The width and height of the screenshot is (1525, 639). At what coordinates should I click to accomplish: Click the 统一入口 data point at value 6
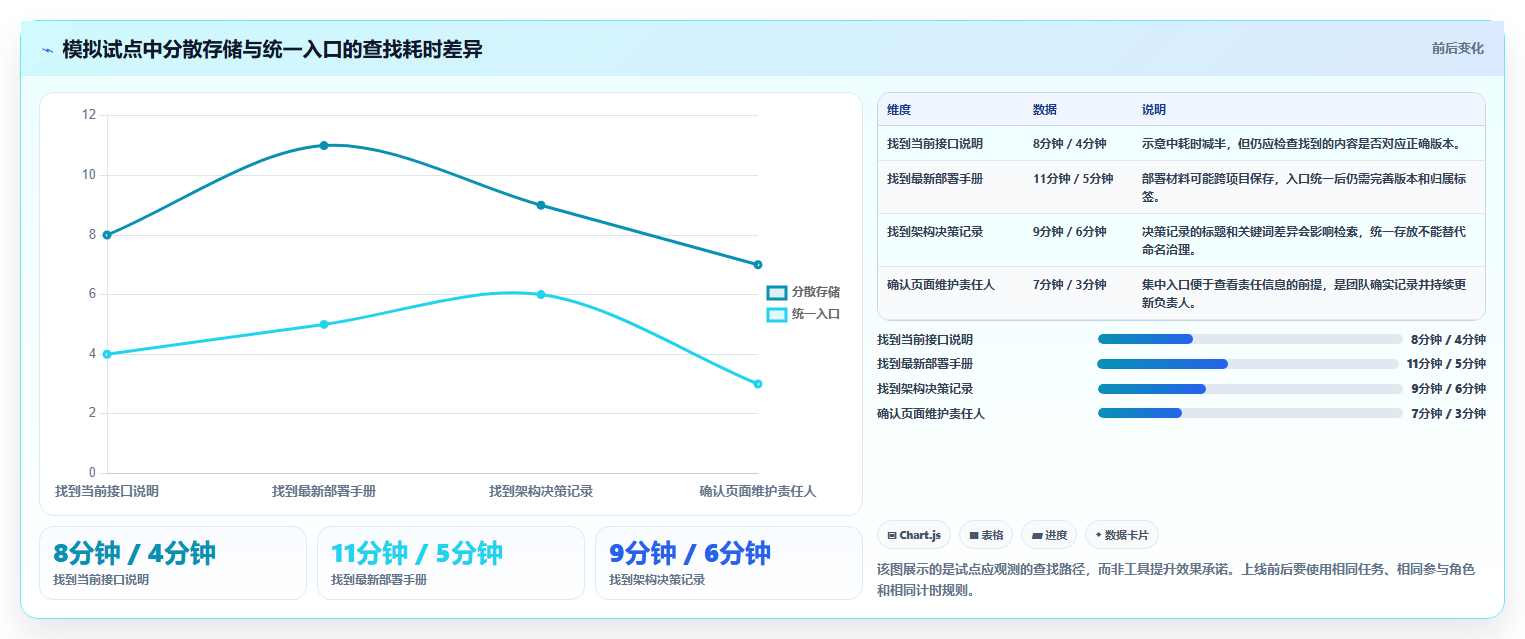(x=541, y=294)
